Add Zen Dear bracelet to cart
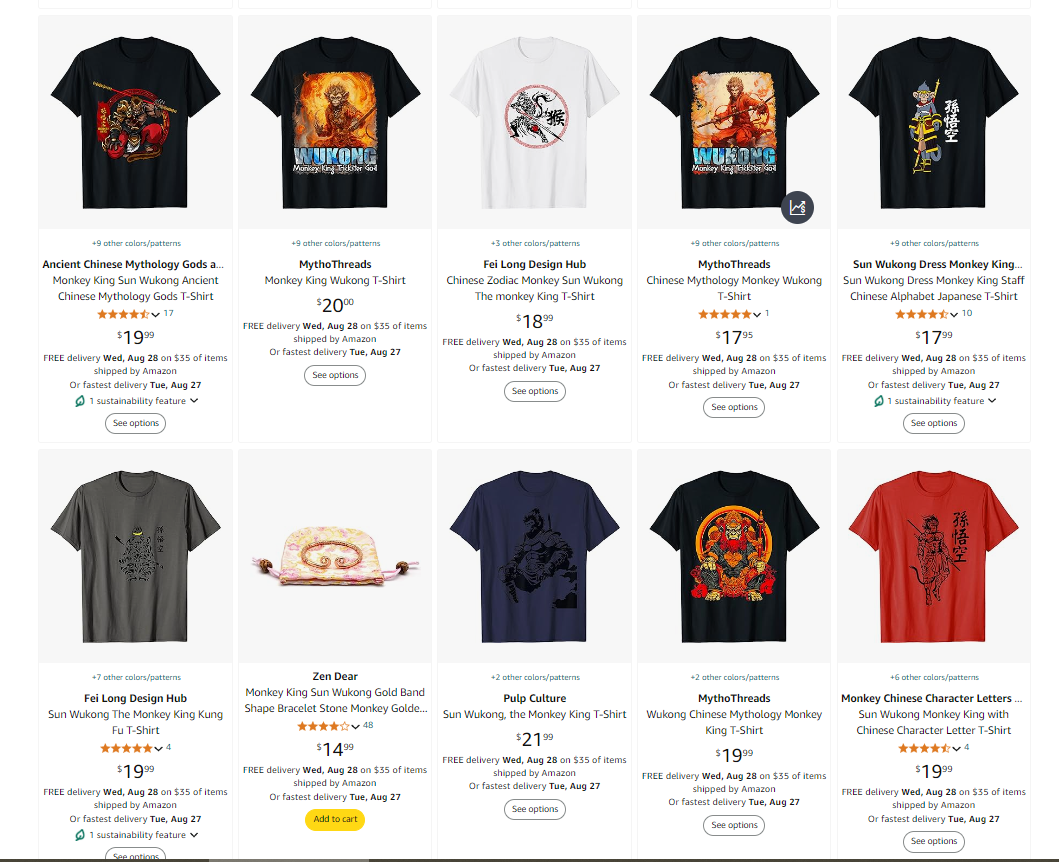Screen dimensions: 1059x862 pyautogui.click(x=335, y=819)
